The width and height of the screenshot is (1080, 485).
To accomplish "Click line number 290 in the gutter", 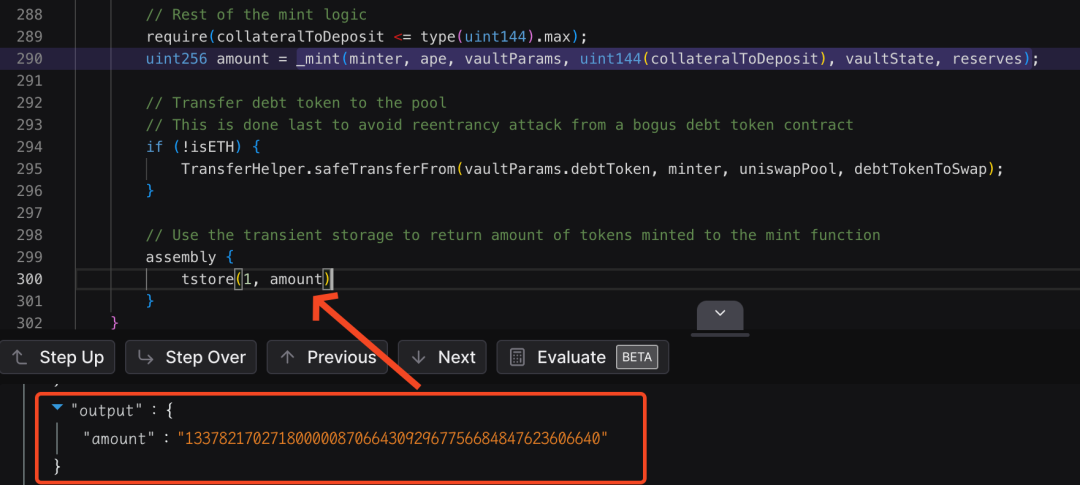I will coord(29,59).
